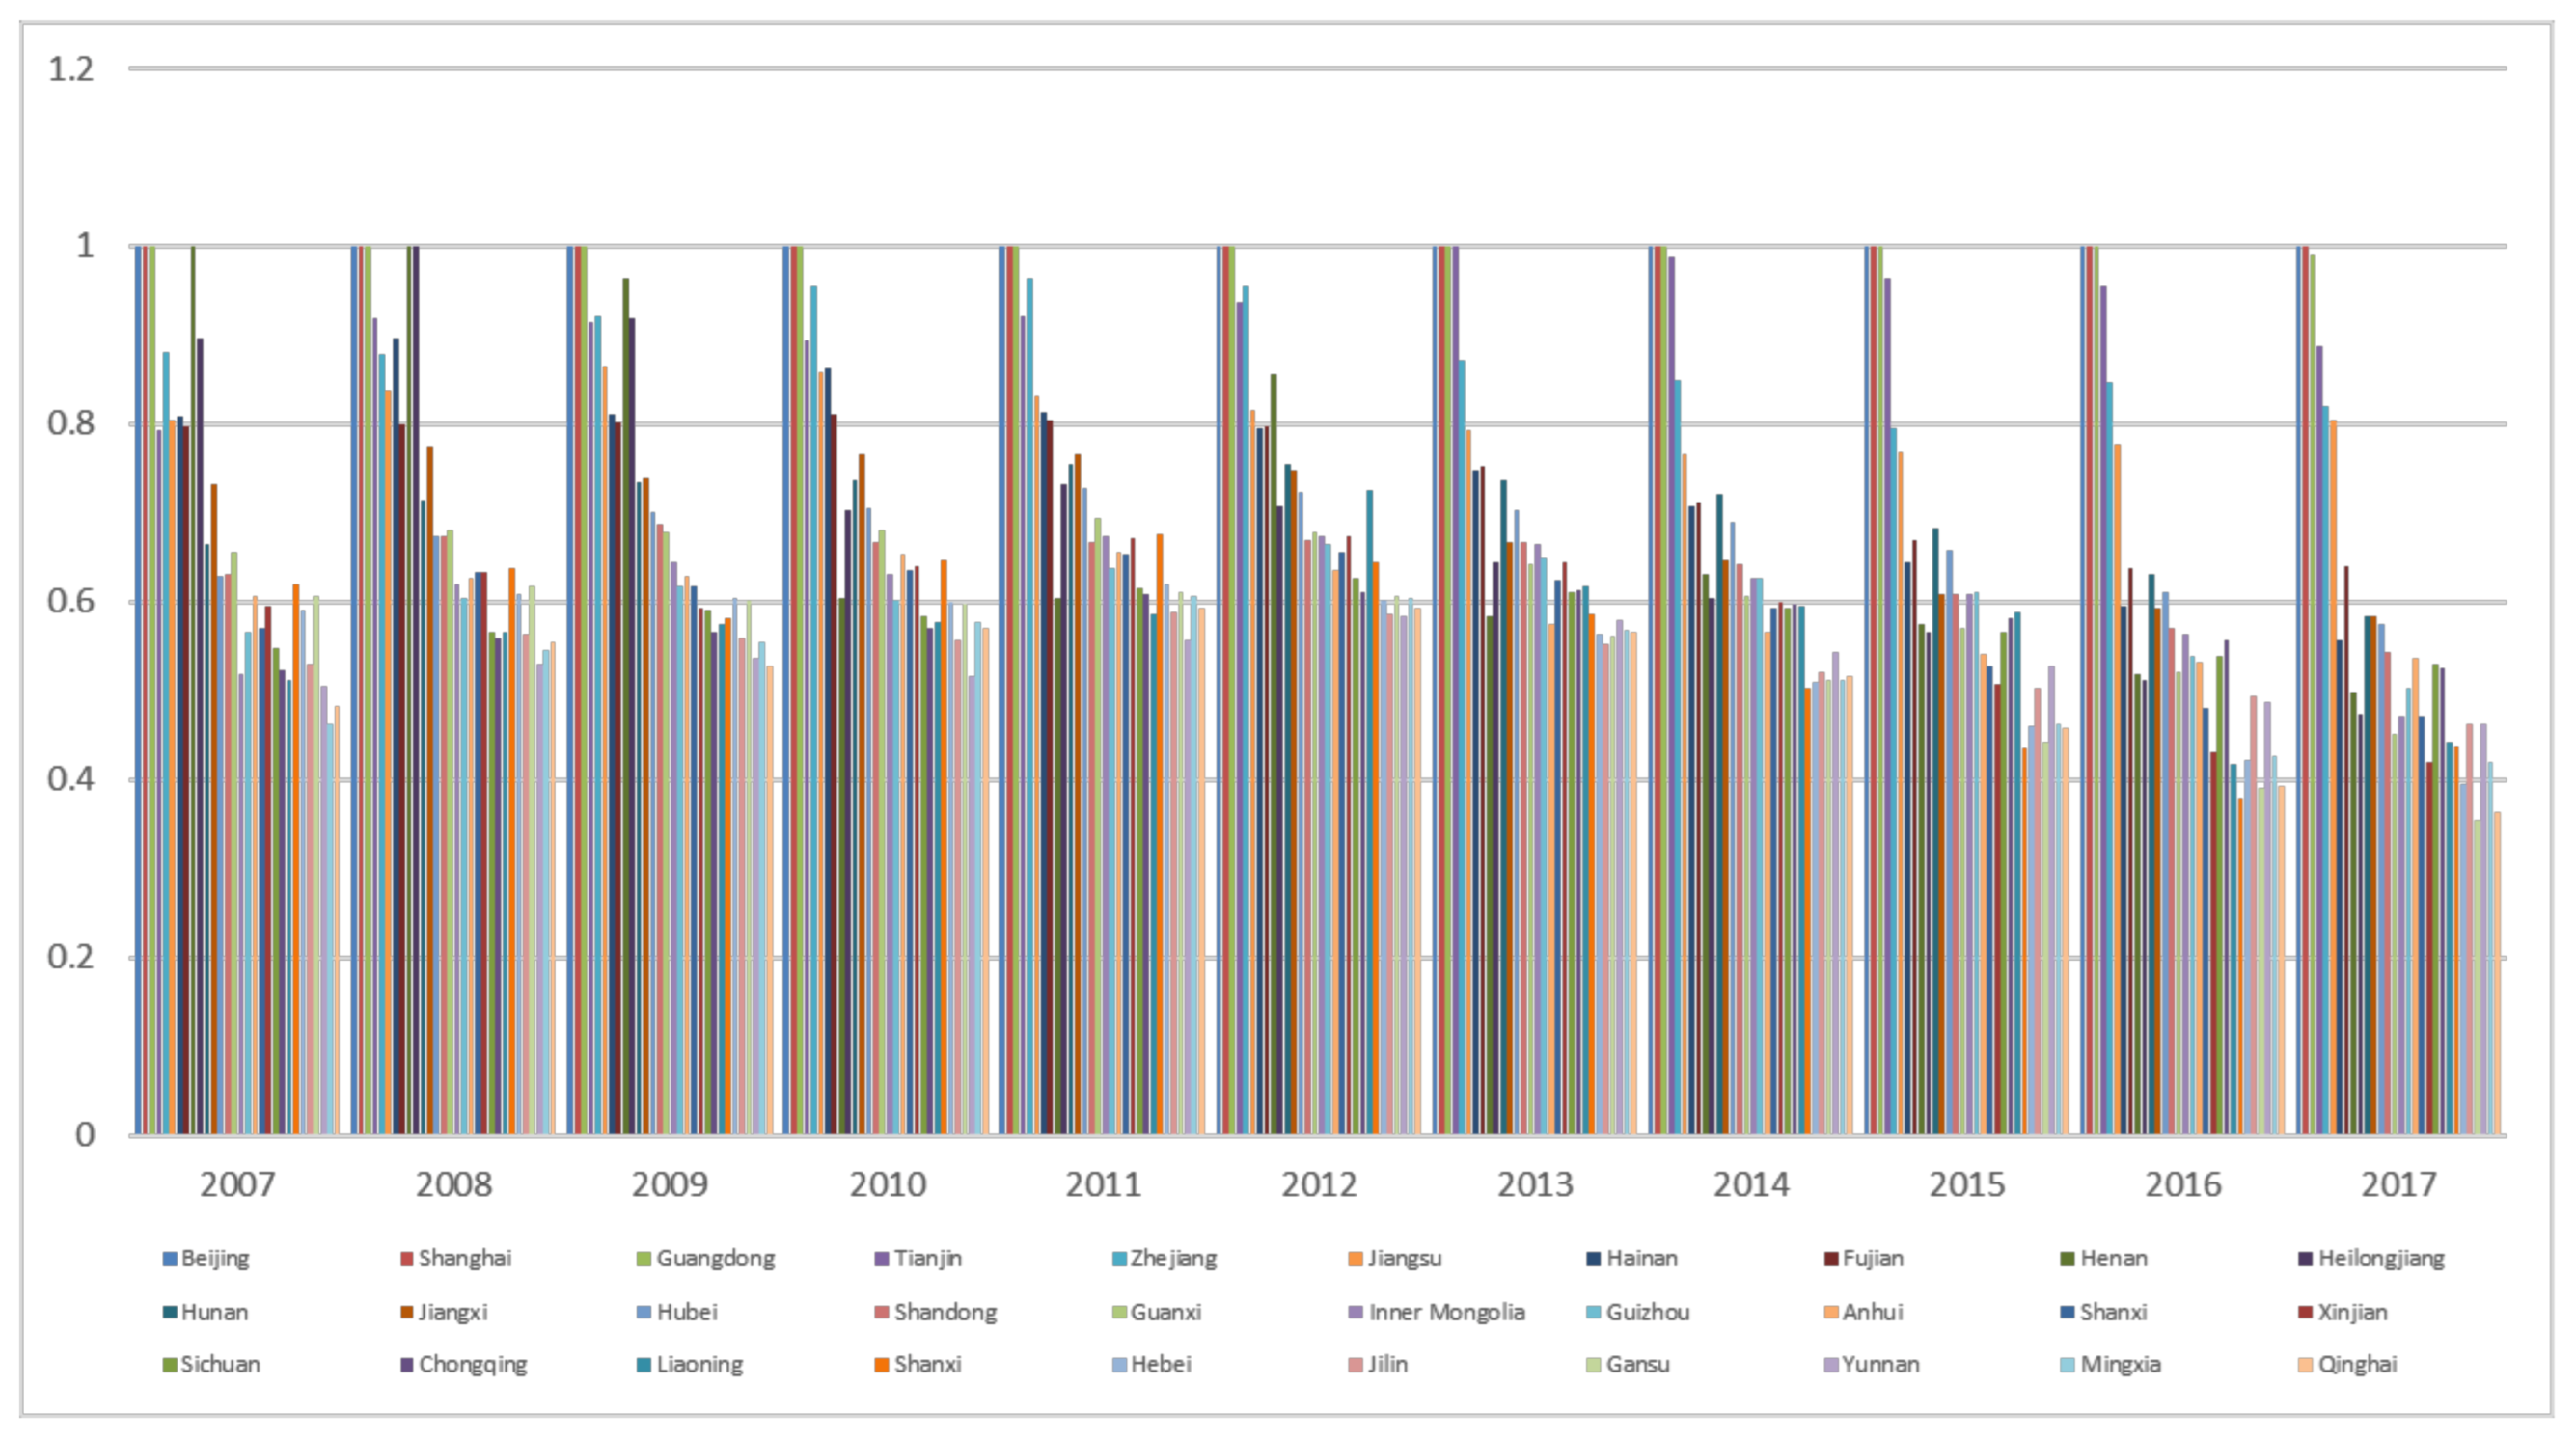Screen dimensions: 2576x1440
Task: Click the Shanghai legend color swatch
Action: [x=407, y=1259]
